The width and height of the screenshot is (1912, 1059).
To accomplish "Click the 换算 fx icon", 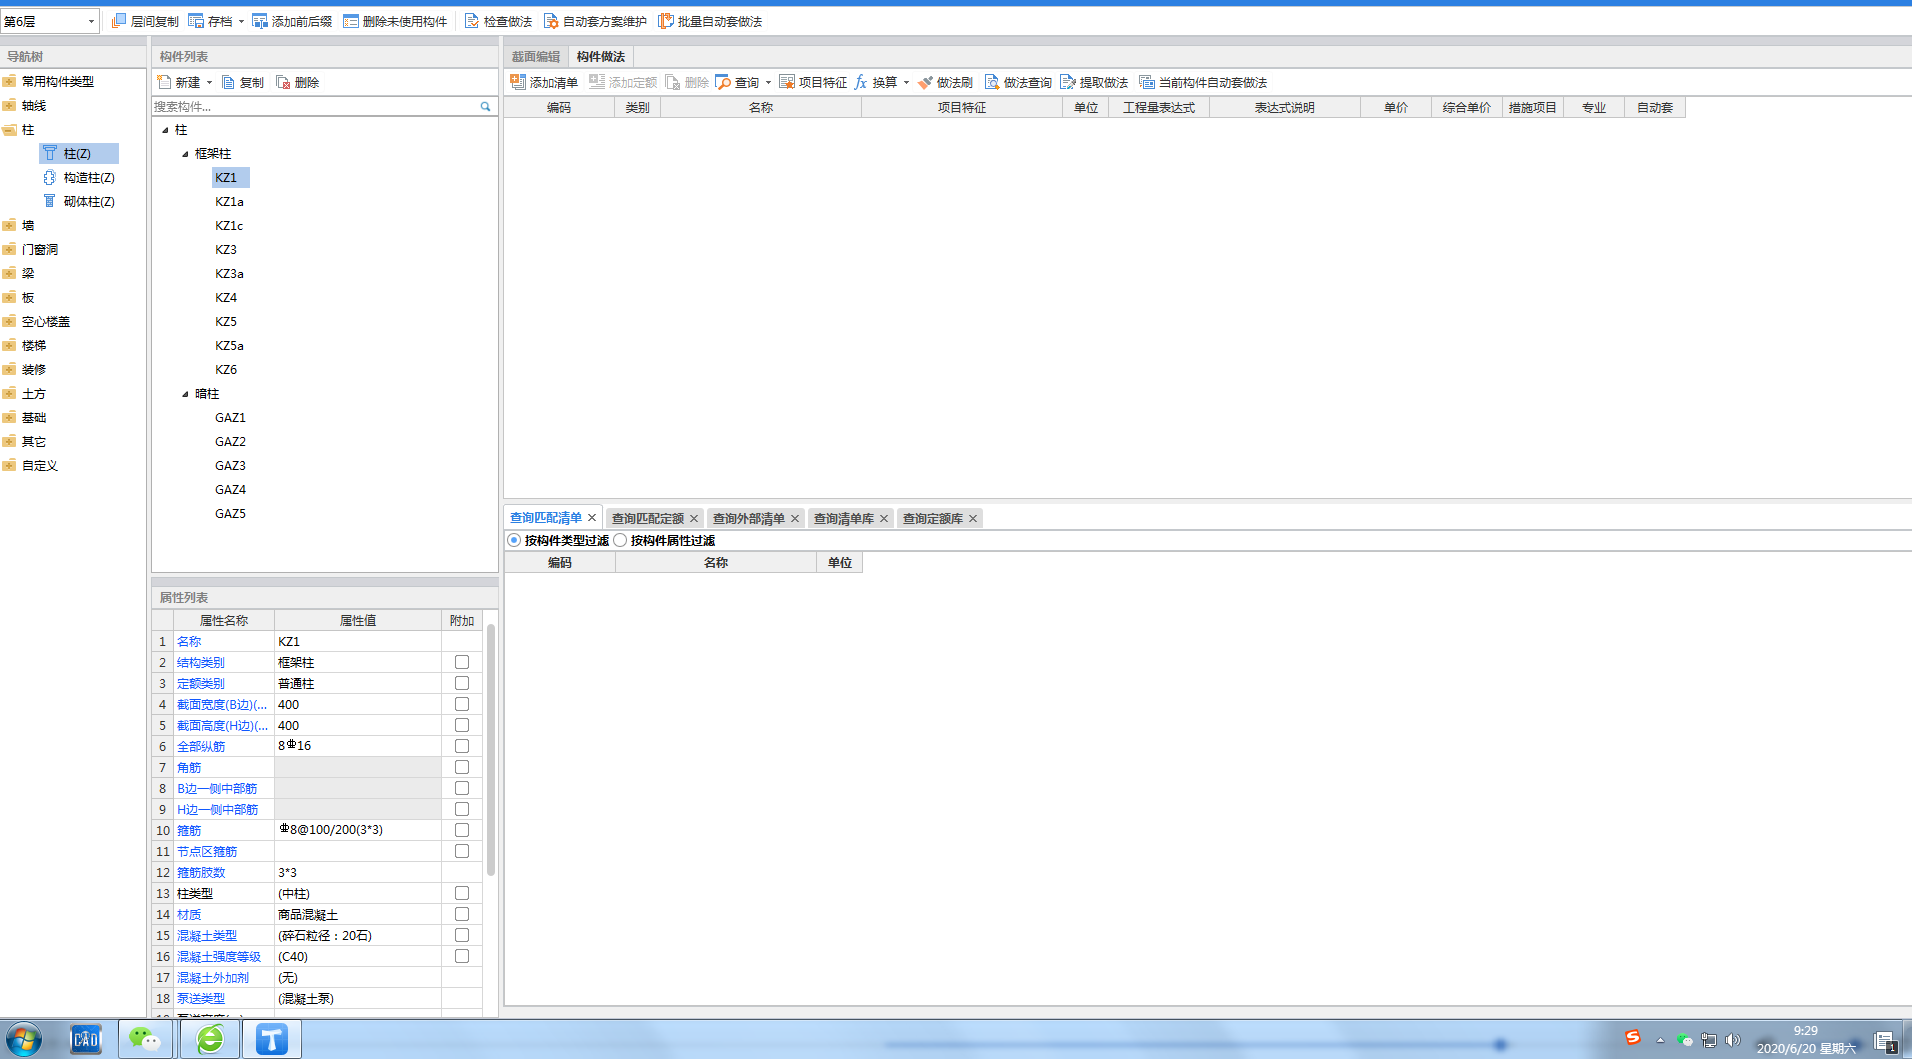I will [861, 82].
